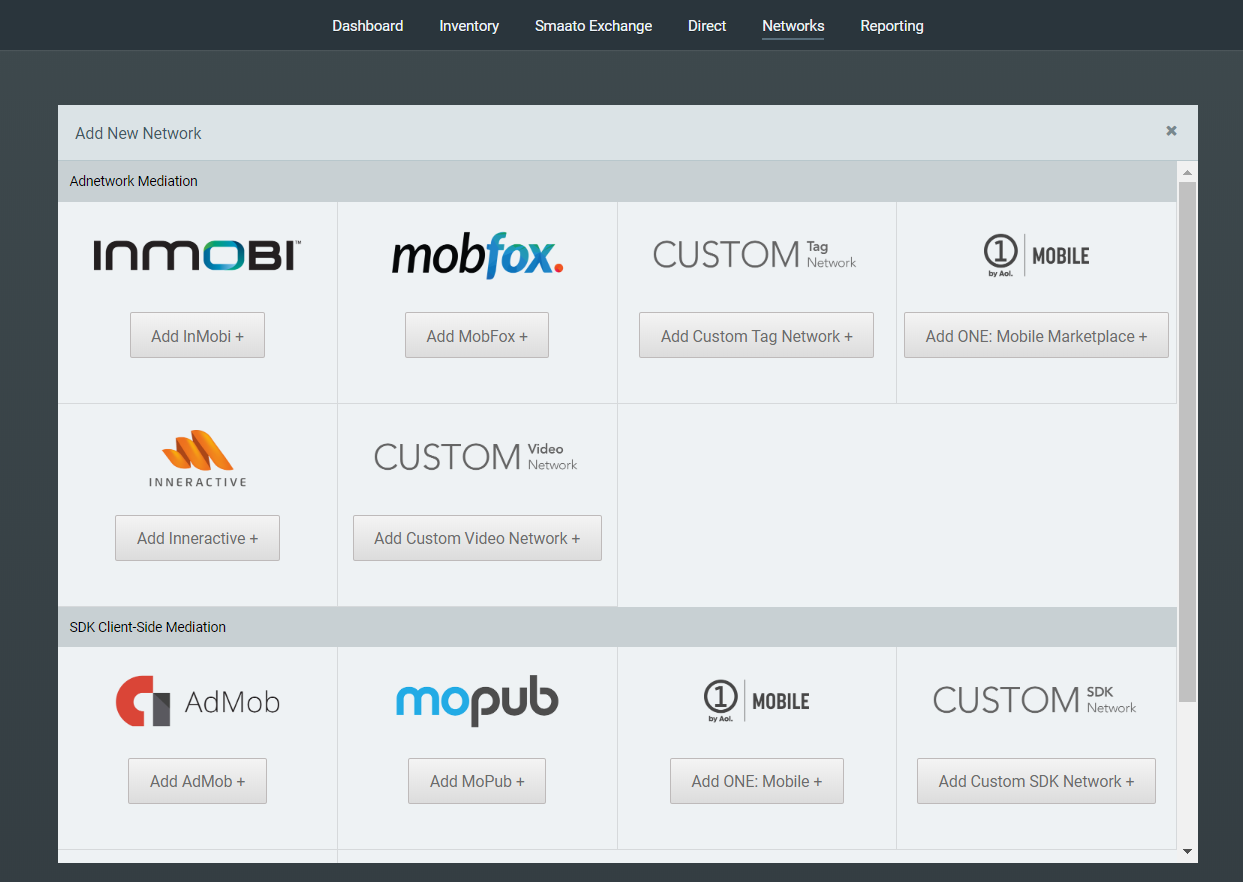Add the InMobi network
The height and width of the screenshot is (882, 1243).
pyautogui.click(x=197, y=336)
